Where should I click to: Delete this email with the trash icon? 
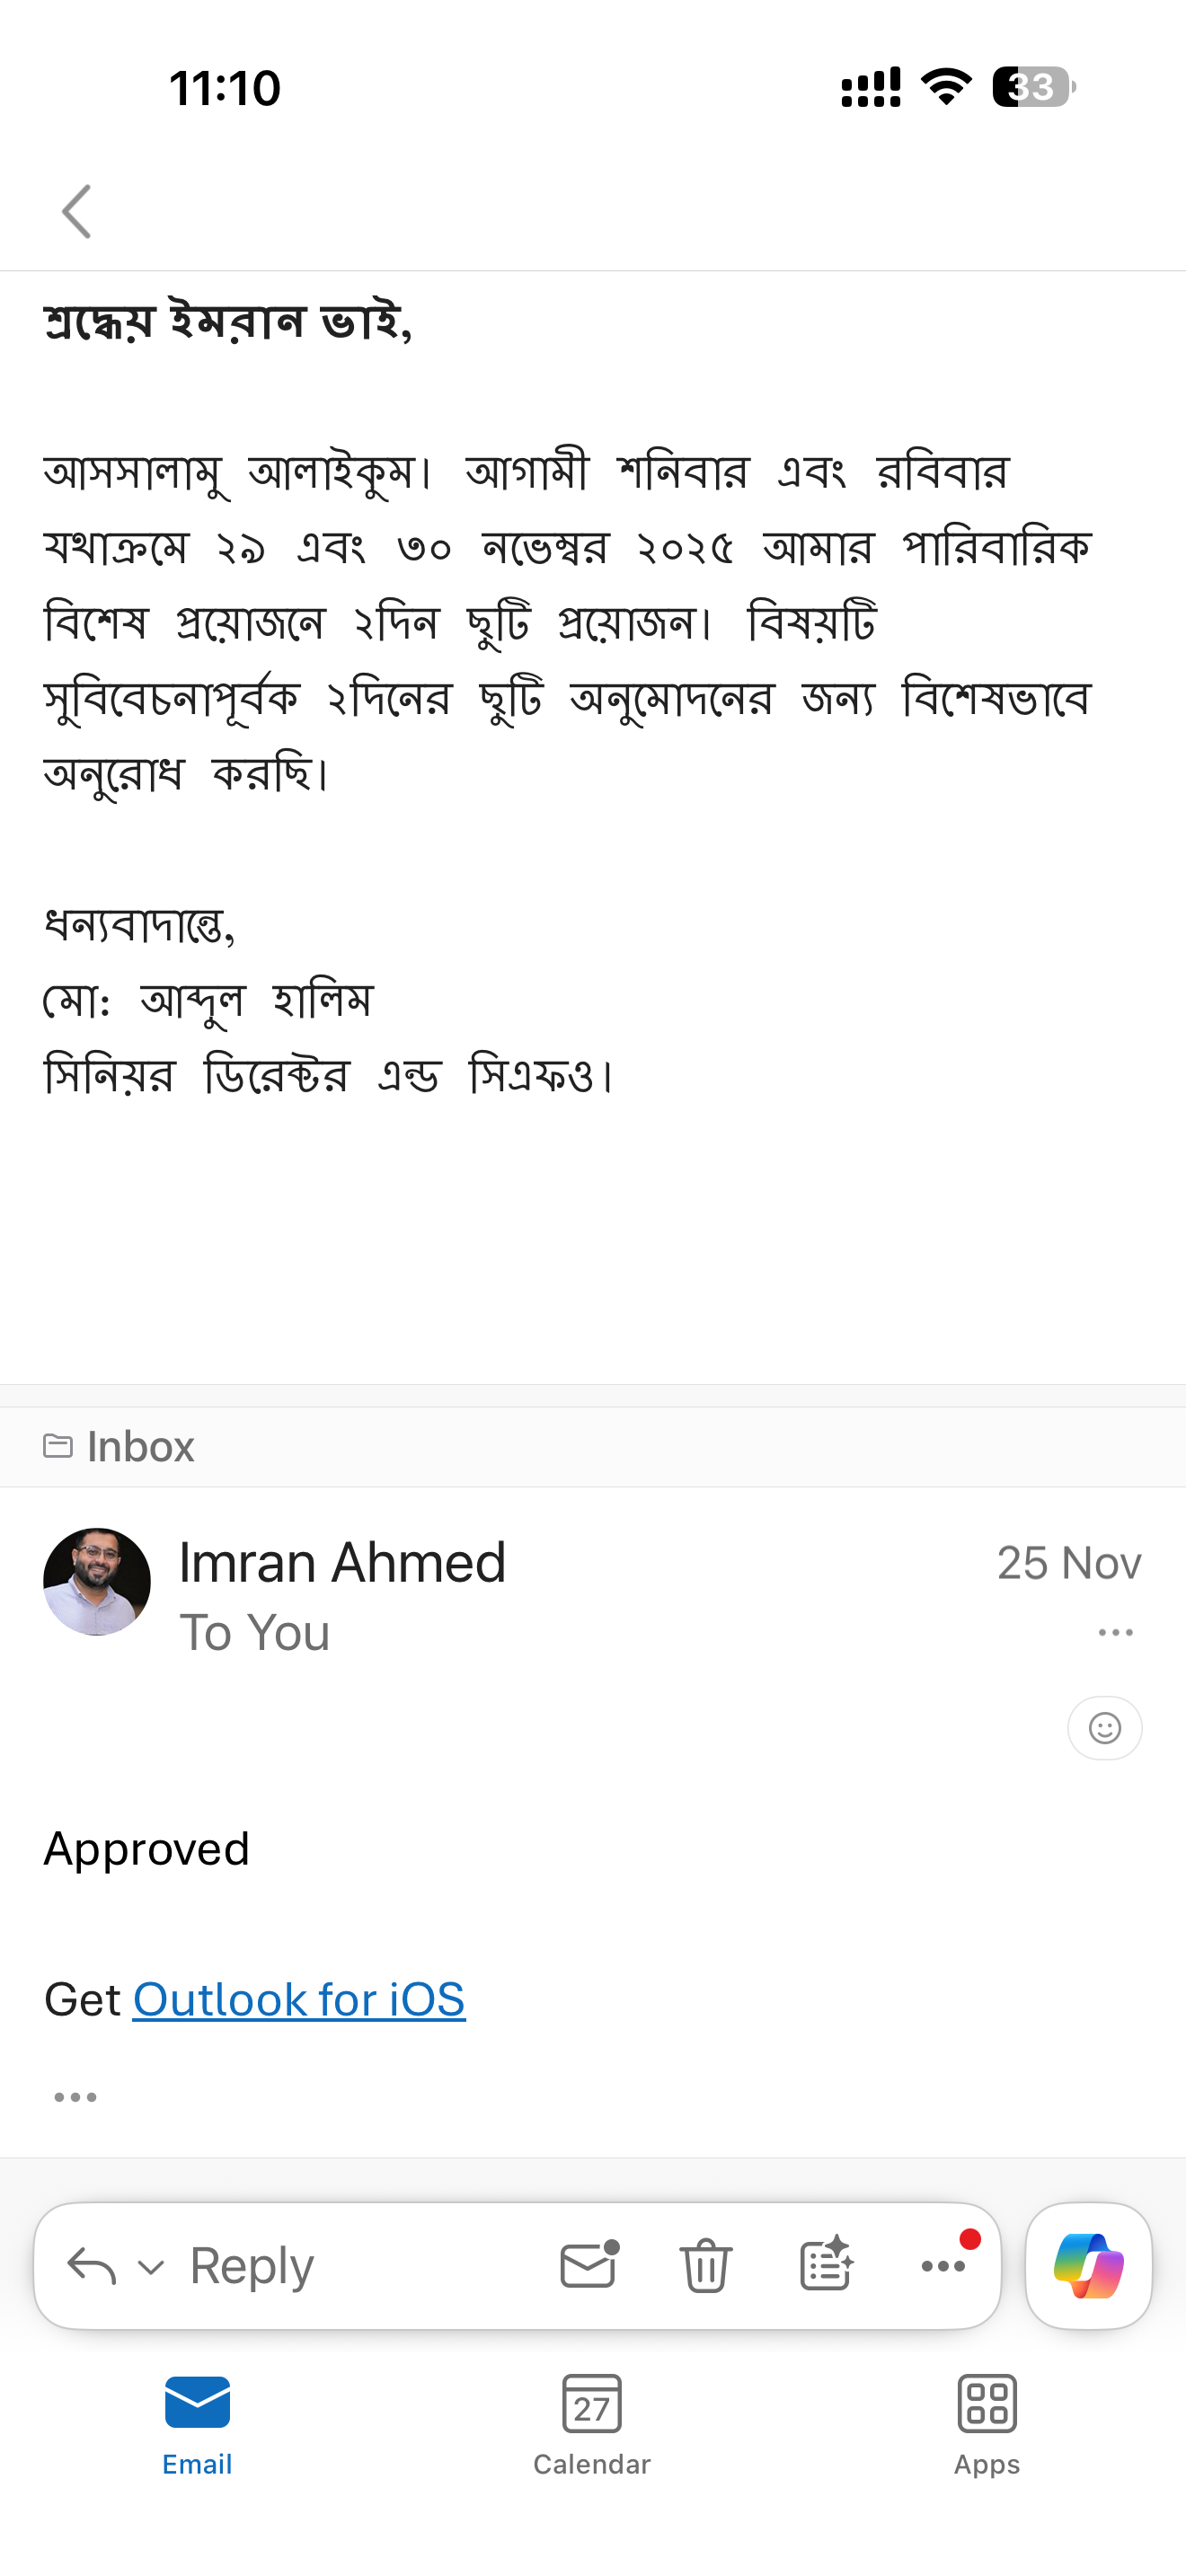[706, 2265]
